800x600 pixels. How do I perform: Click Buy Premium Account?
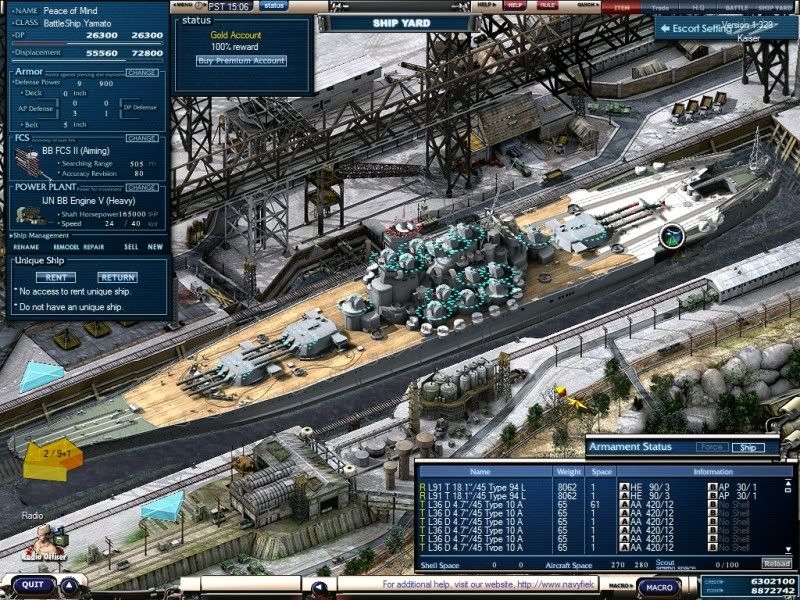241,61
